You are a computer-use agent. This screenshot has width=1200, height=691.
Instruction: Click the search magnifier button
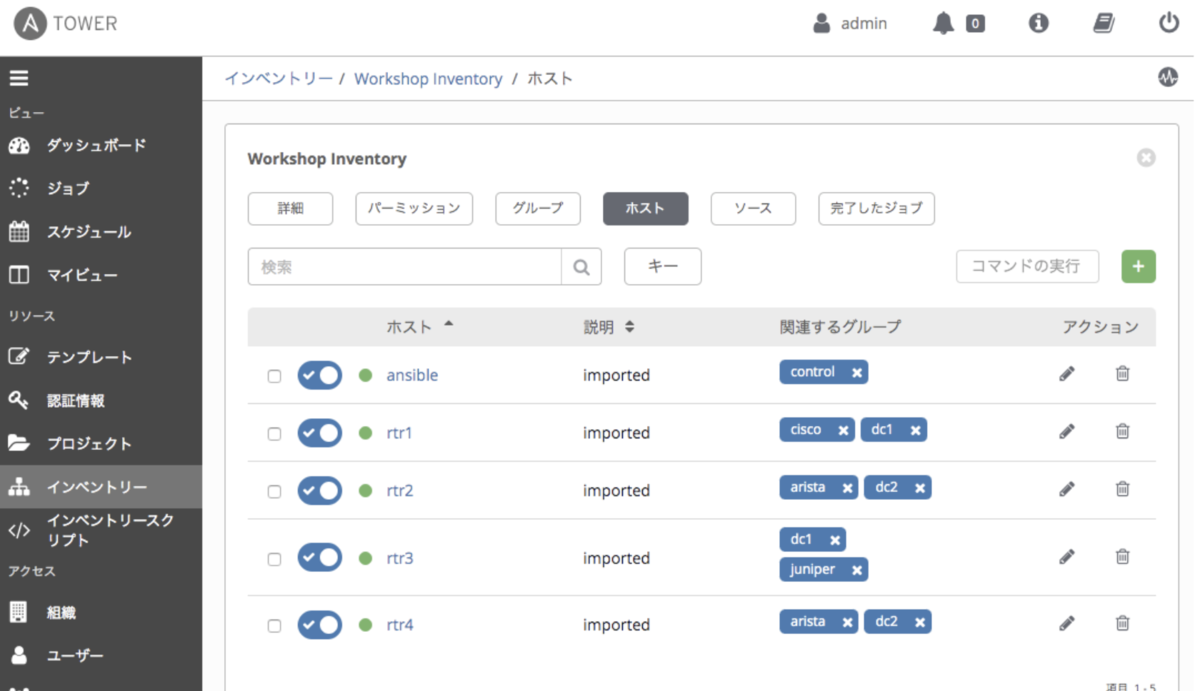point(581,267)
